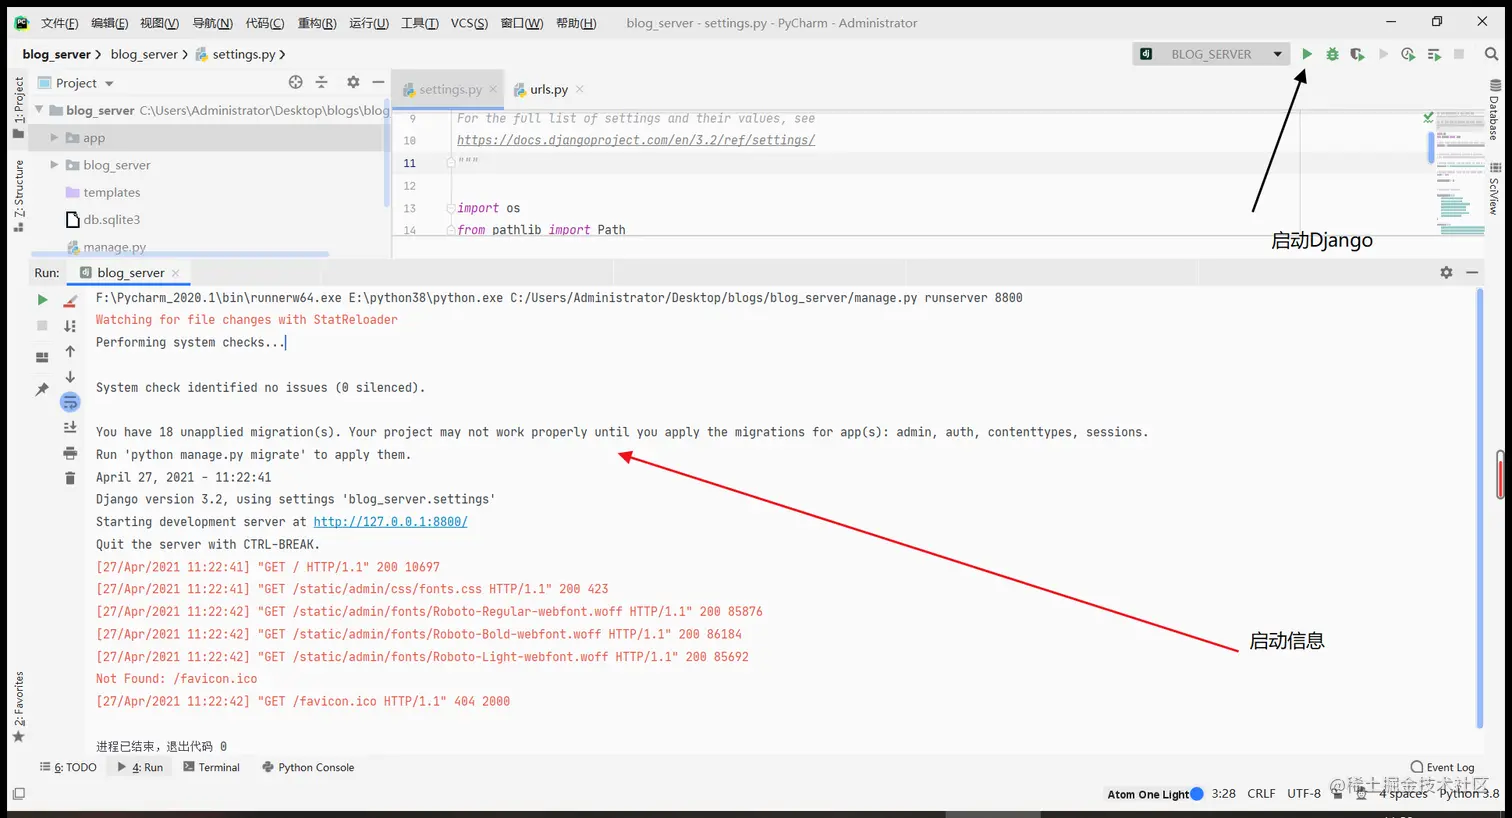The image size is (1512, 818).
Task: Open Run panel gear settings
Action: (x=1446, y=272)
